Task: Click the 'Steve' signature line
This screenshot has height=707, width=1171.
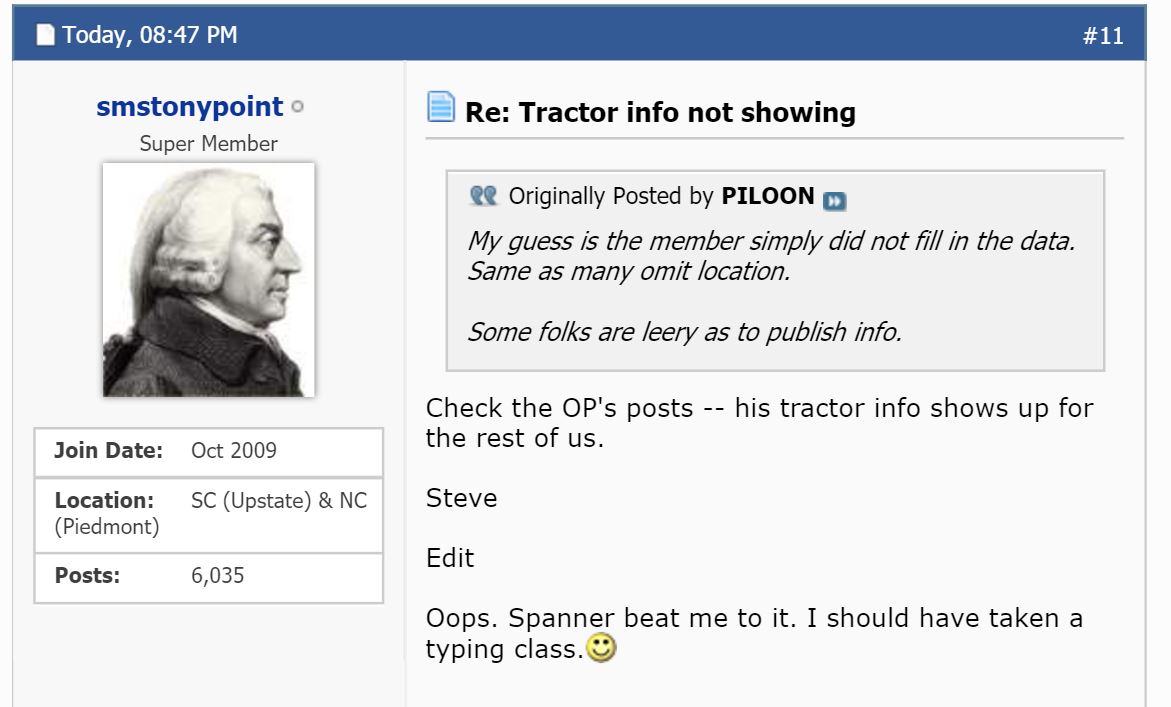Action: click(461, 498)
